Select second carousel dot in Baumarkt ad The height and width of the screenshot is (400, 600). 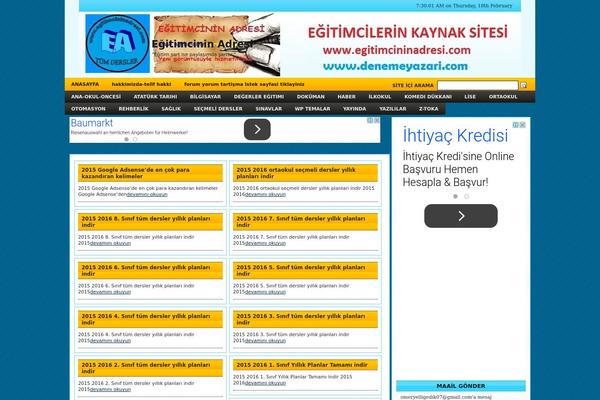point(135,139)
